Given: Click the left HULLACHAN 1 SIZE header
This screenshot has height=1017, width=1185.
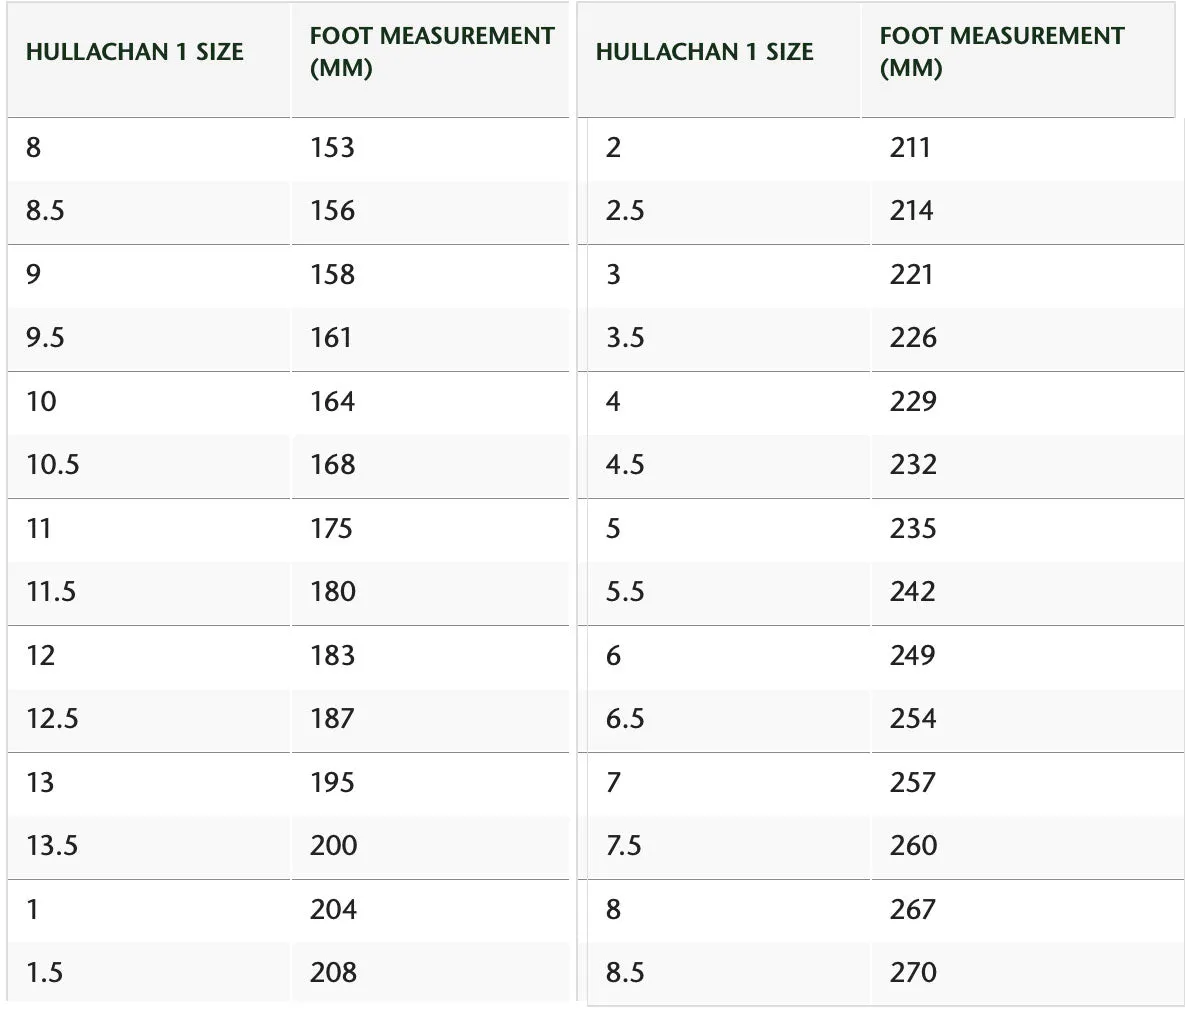Looking at the screenshot, I should [x=135, y=52].
